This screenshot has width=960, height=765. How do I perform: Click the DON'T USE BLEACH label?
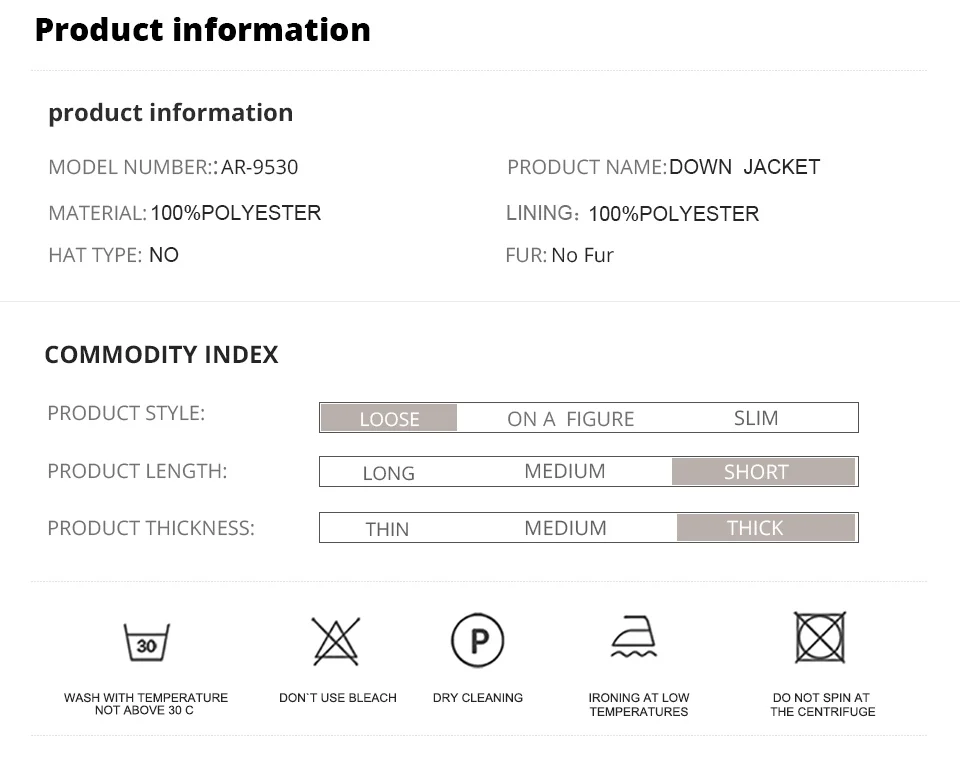coord(338,698)
